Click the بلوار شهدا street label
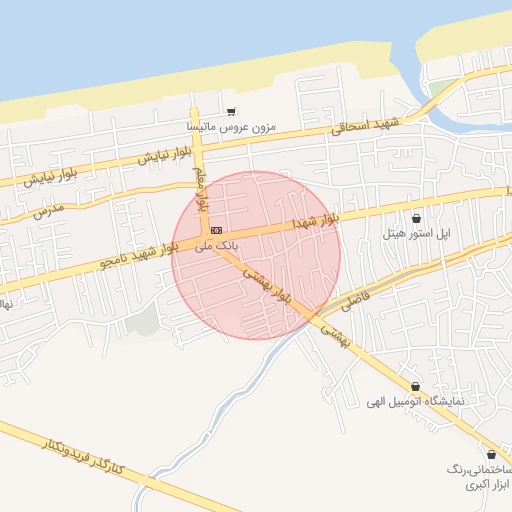 coord(315,221)
